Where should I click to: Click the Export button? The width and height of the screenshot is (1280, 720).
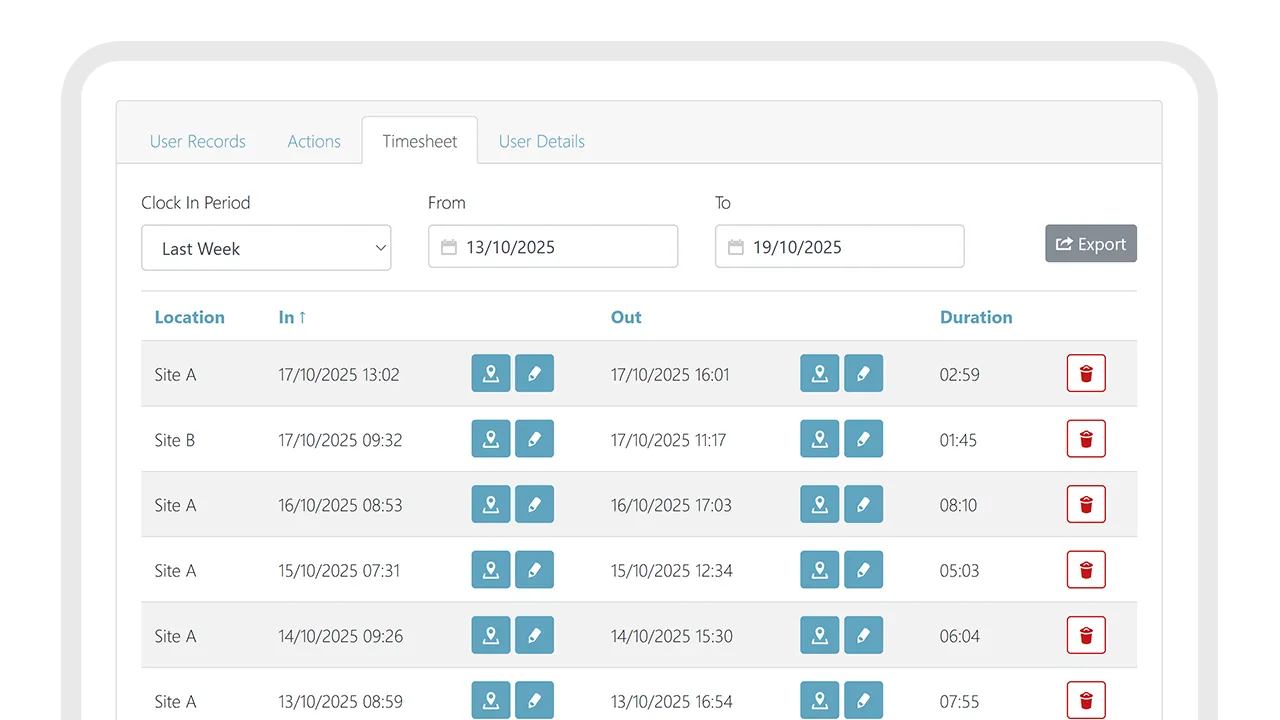tap(1090, 243)
